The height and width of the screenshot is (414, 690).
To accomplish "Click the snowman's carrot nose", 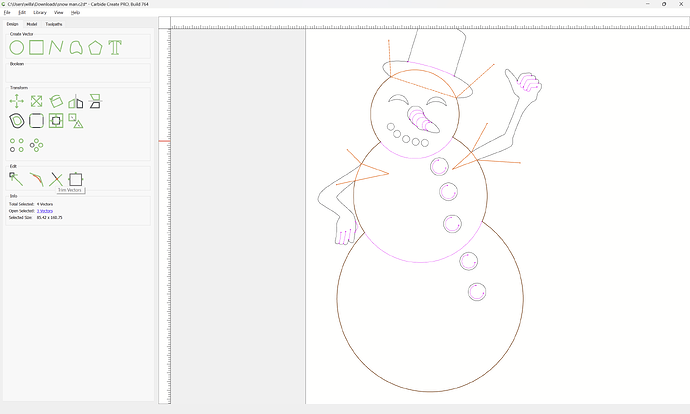I will tap(423, 119).
